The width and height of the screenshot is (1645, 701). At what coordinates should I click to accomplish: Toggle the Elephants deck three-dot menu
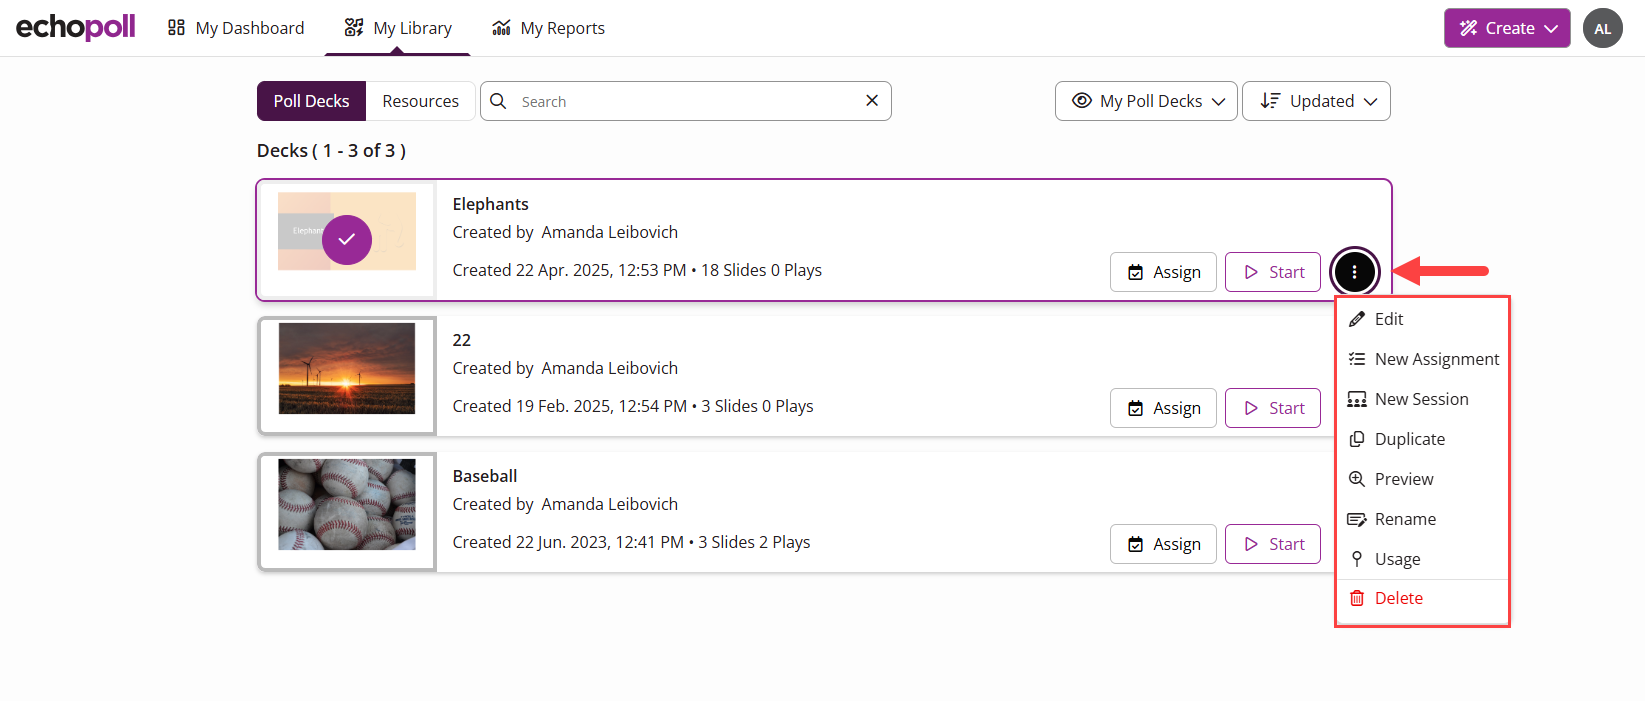pyautogui.click(x=1354, y=272)
